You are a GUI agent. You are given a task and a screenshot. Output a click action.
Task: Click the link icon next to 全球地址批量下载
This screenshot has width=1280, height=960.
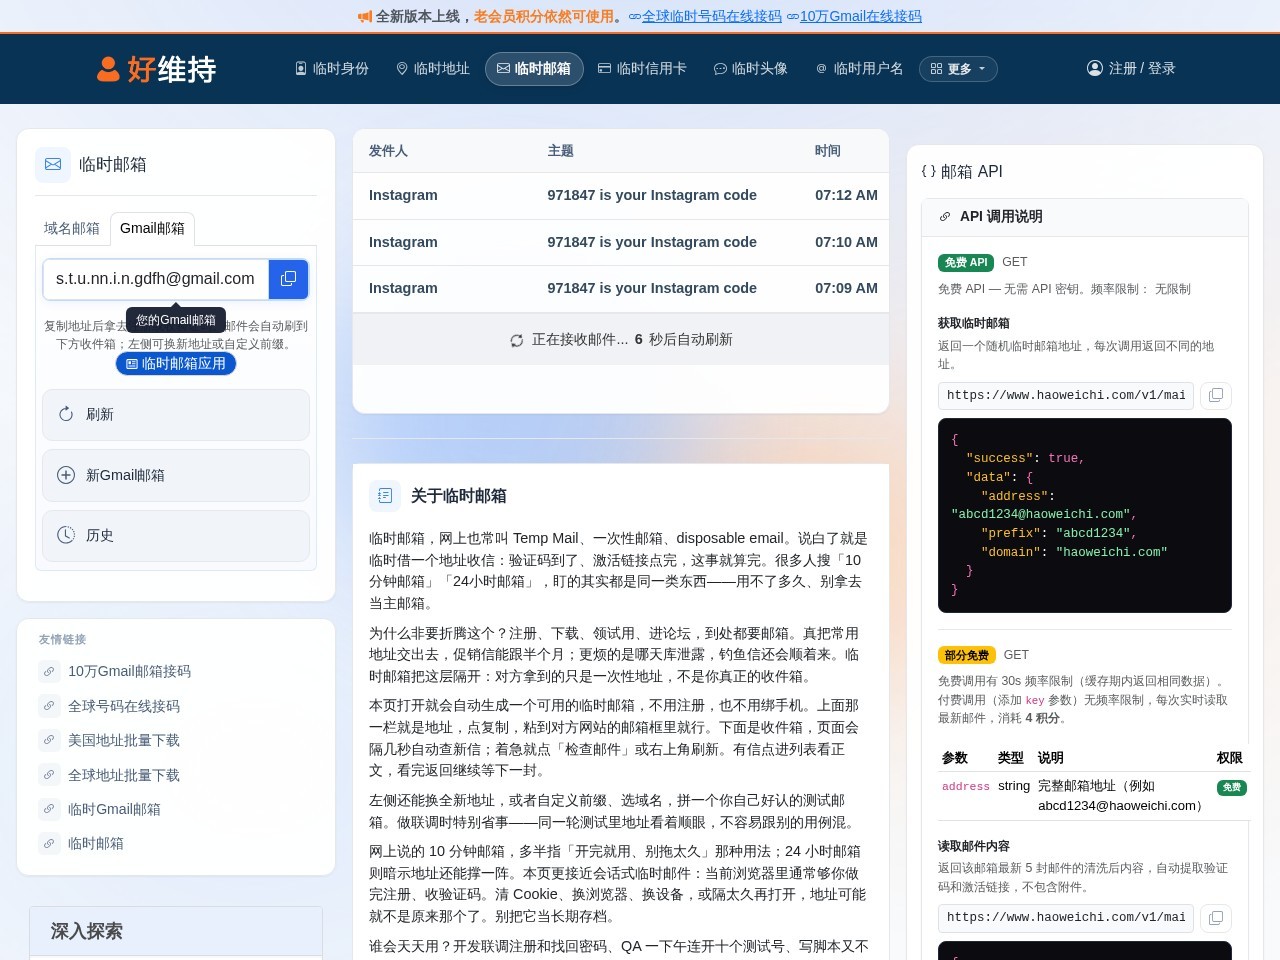click(48, 775)
